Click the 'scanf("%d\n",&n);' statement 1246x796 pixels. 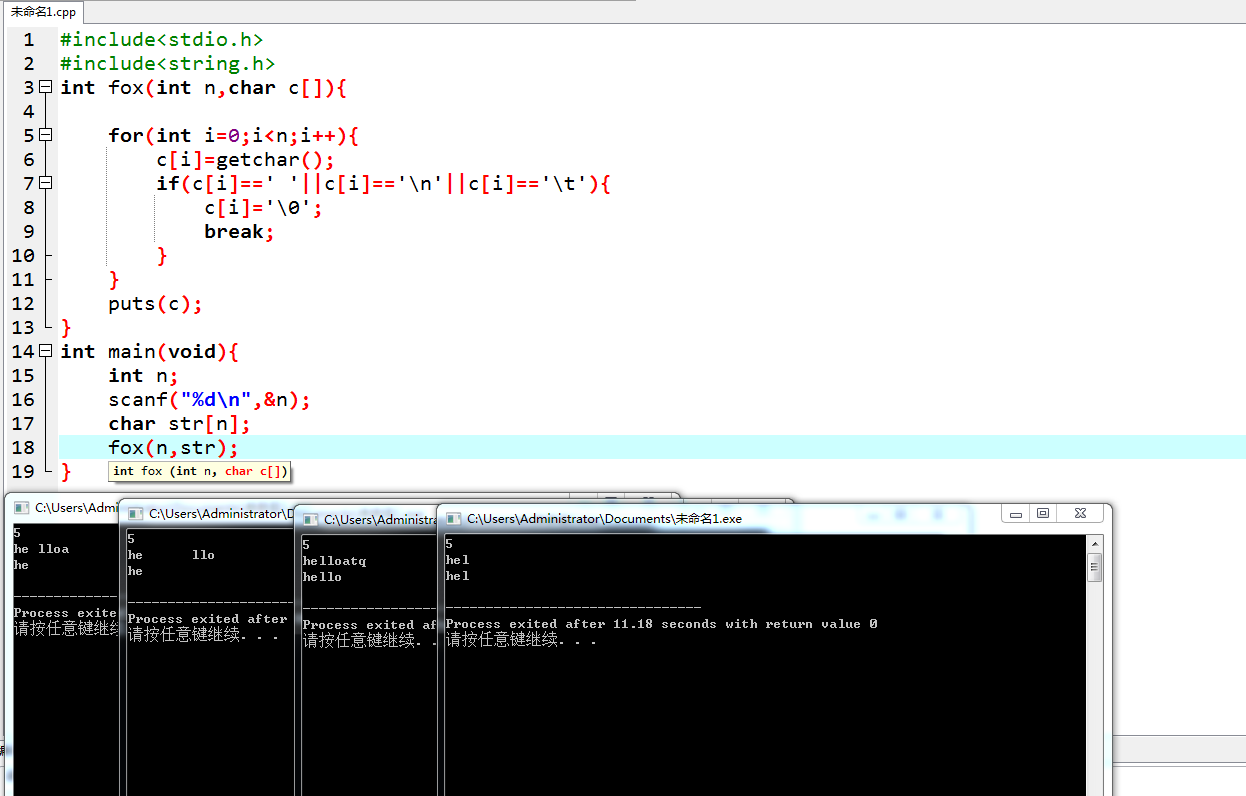[x=210, y=400]
